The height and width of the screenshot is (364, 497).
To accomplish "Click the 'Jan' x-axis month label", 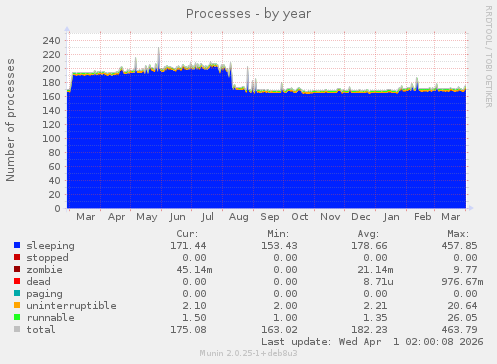I will pos(391,217).
